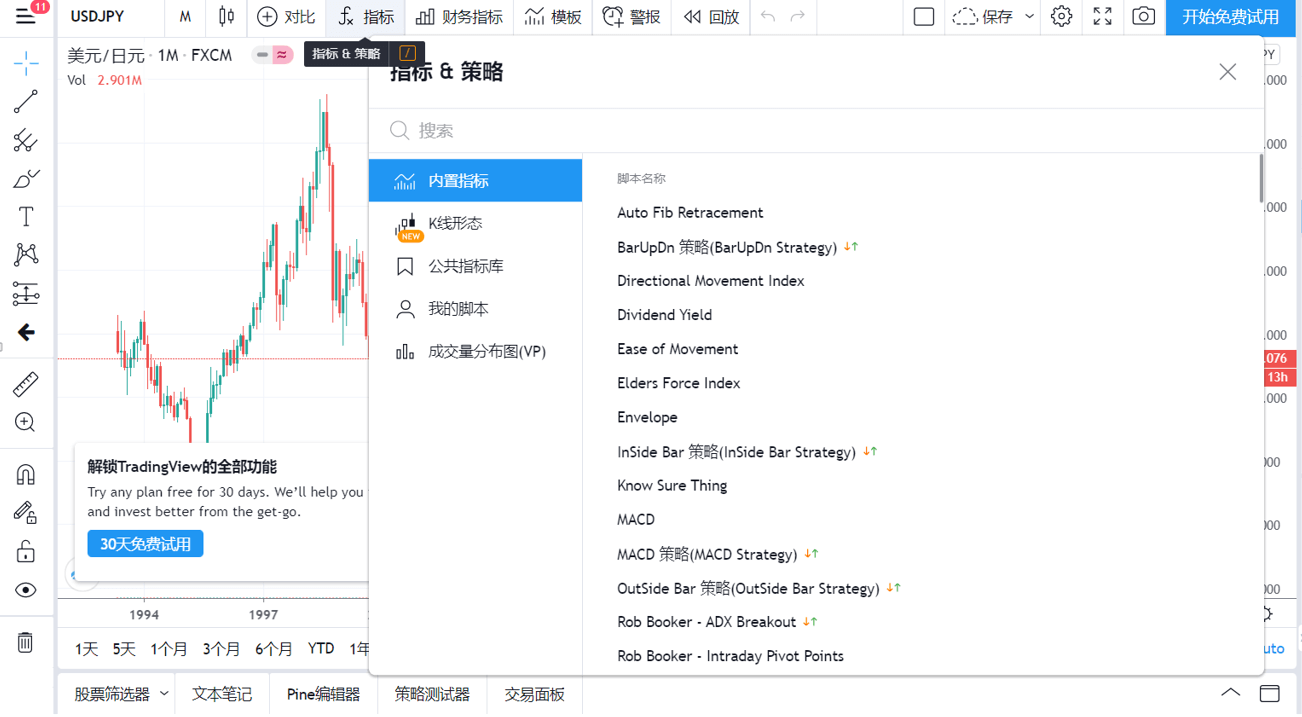Select the pitchfork drawing tool
The image size is (1302, 717).
pos(26,140)
